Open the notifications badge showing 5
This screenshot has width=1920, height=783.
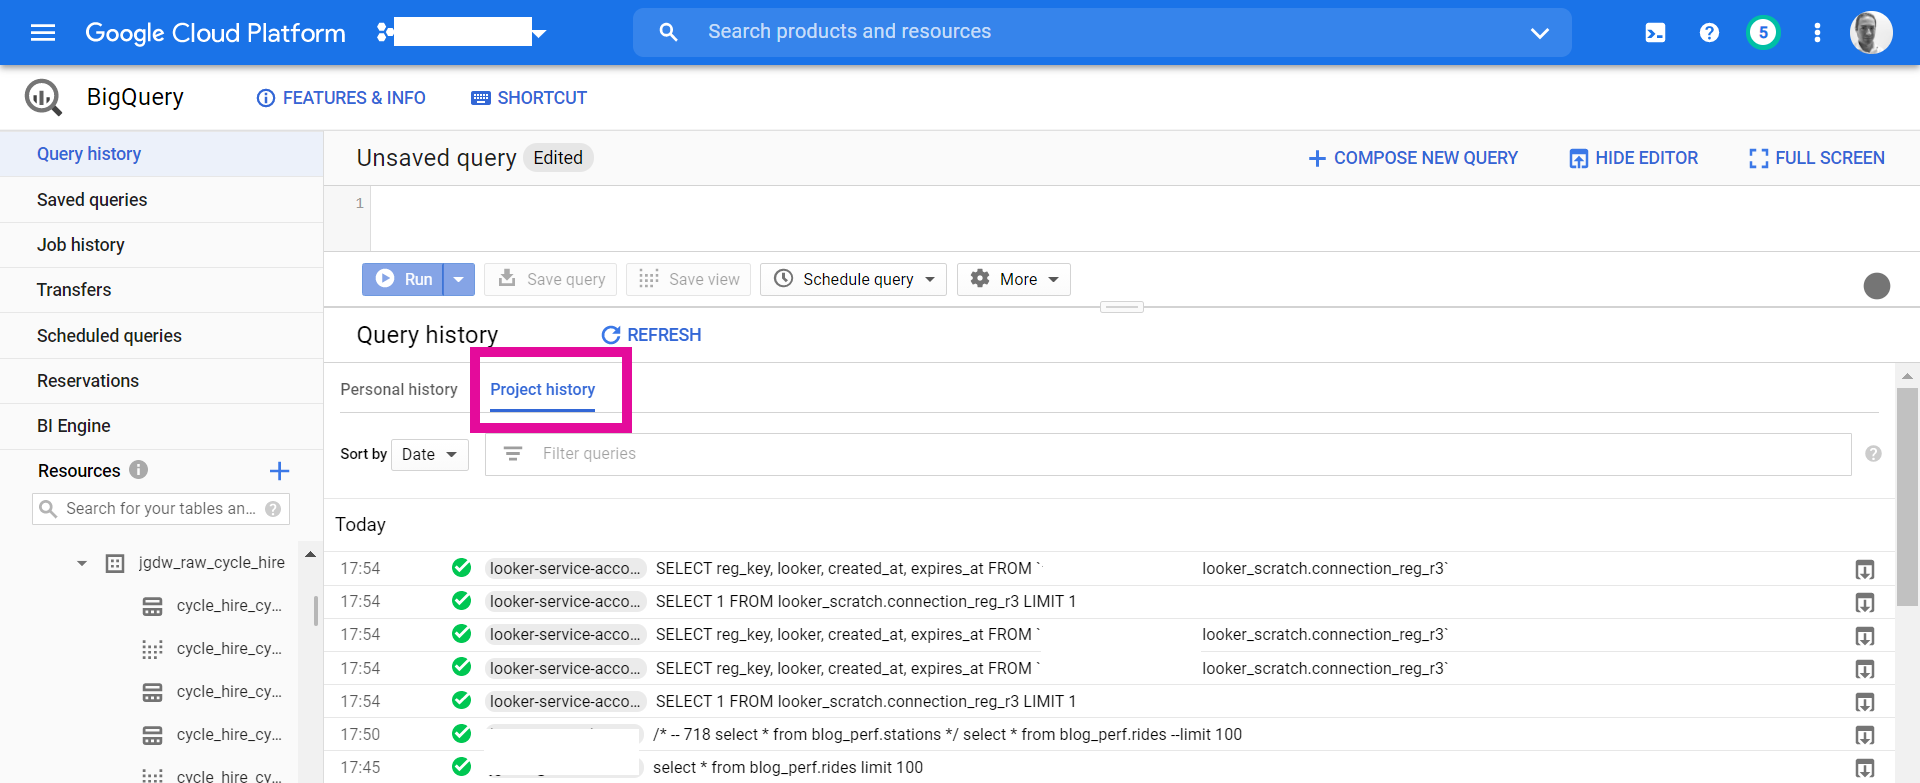pos(1763,33)
